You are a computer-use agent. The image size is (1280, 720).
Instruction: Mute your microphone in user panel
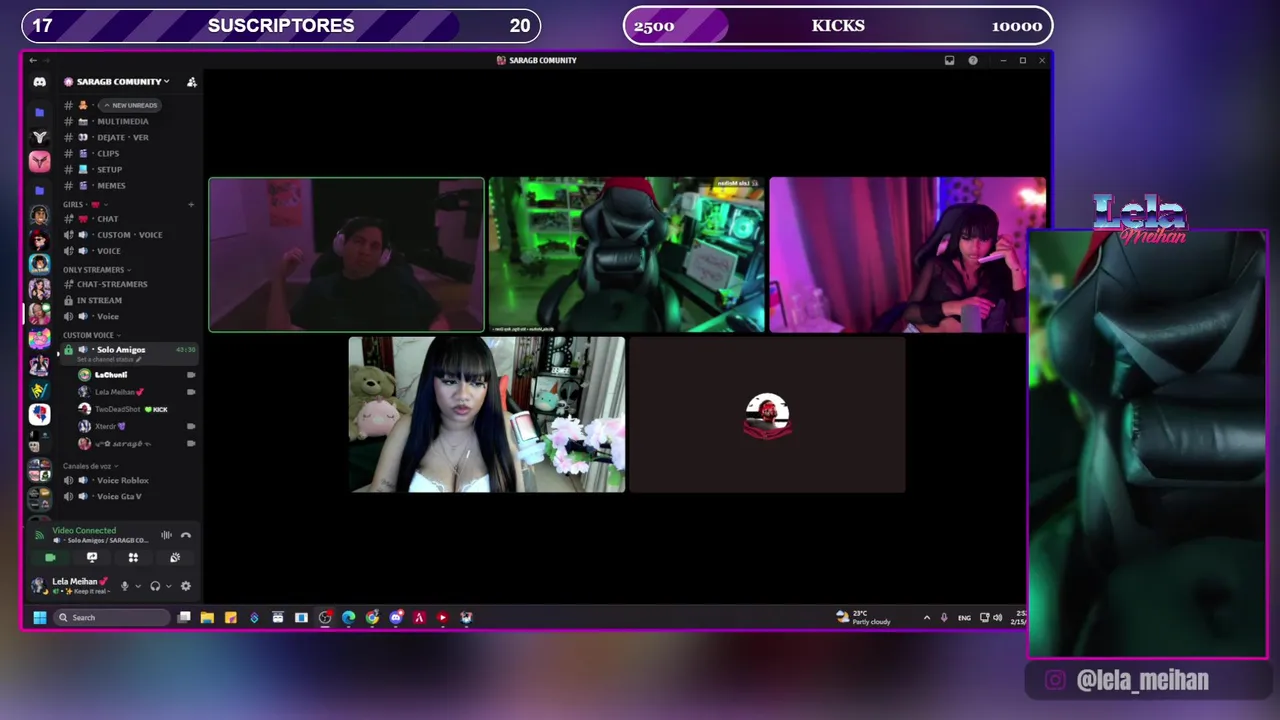pos(125,586)
